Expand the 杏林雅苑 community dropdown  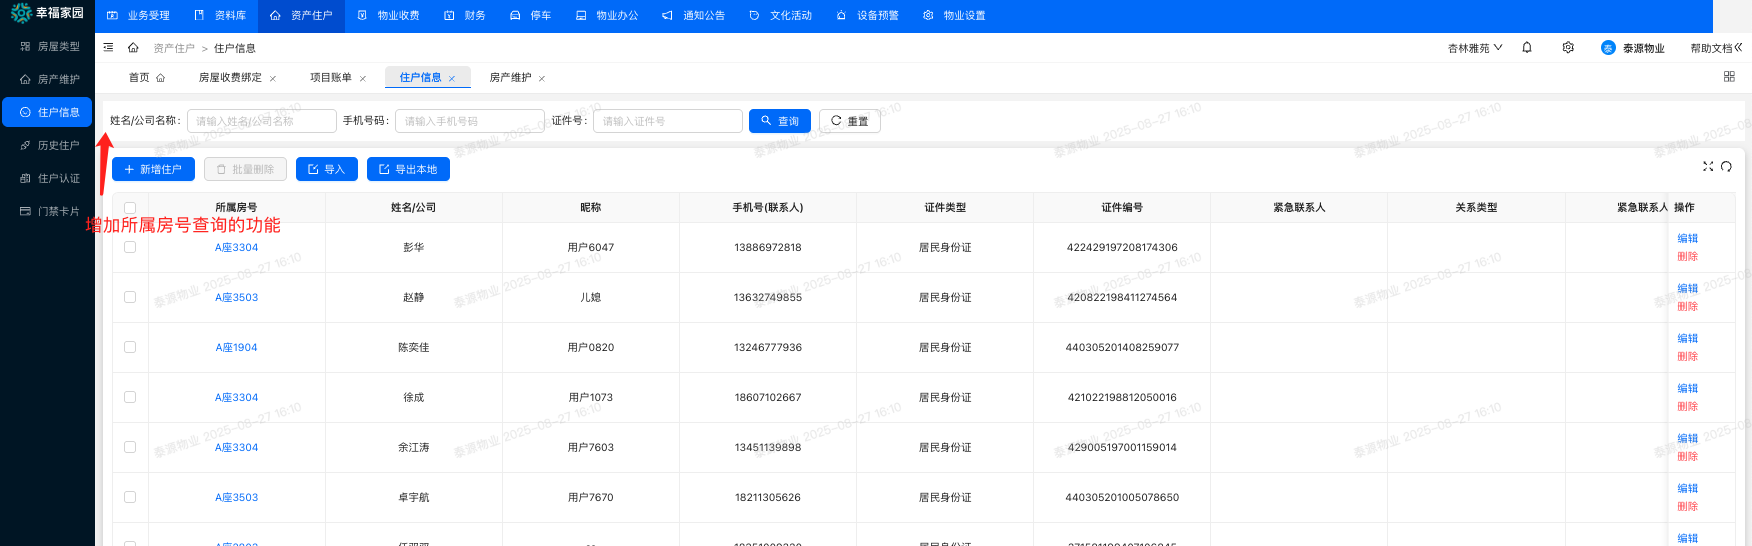[1475, 48]
